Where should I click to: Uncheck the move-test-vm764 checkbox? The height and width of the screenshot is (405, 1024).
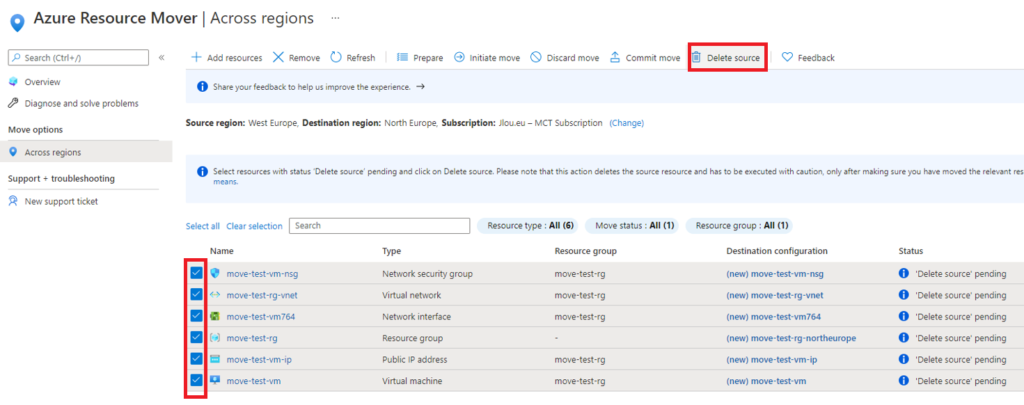coord(196,316)
